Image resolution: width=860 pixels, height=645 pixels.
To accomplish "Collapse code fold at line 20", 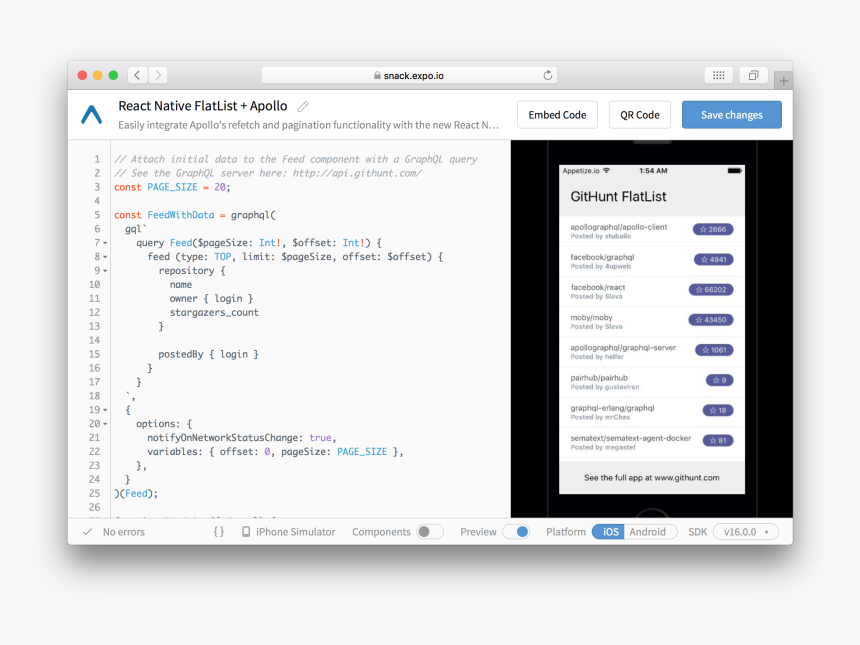I will [105, 424].
